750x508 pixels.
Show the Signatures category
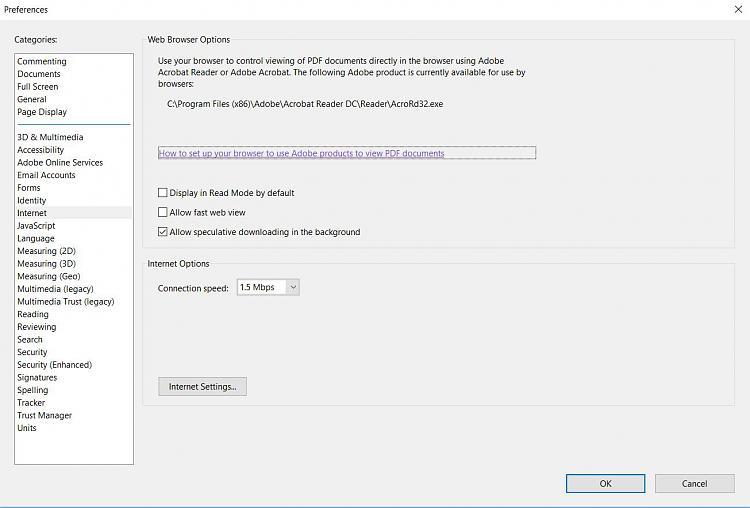pyautogui.click(x=37, y=377)
